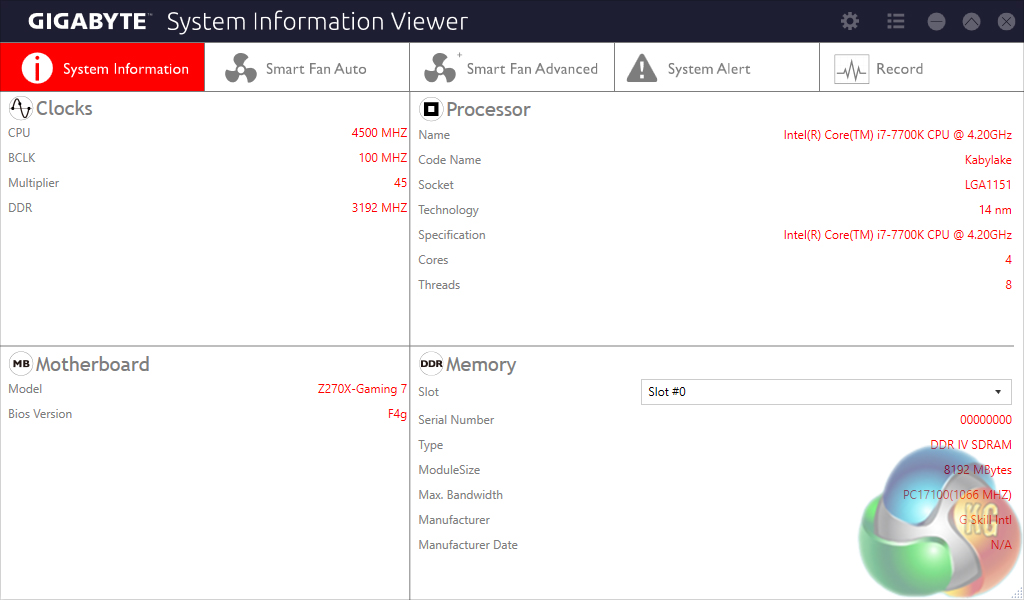Minimize the System Information Viewer window
This screenshot has height=600, width=1024.
coord(936,21)
